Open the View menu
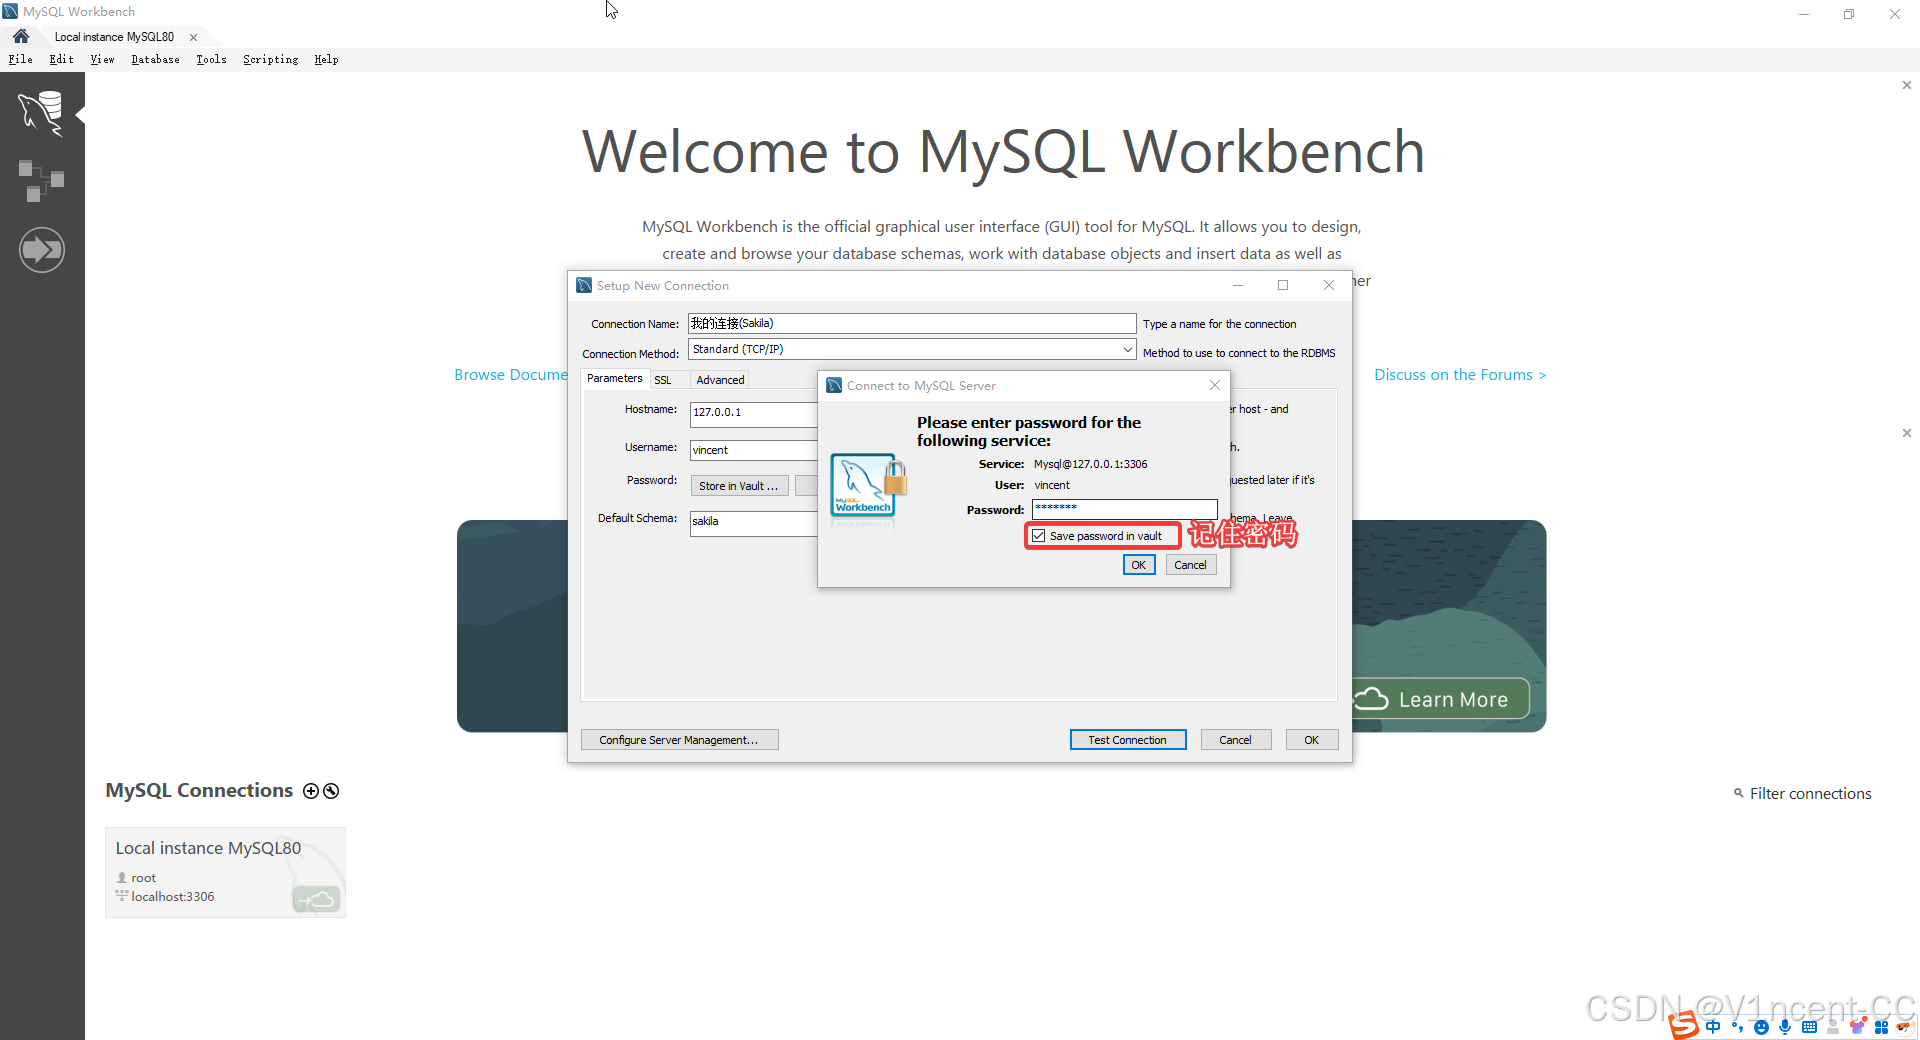The width and height of the screenshot is (1920, 1040). coord(103,60)
